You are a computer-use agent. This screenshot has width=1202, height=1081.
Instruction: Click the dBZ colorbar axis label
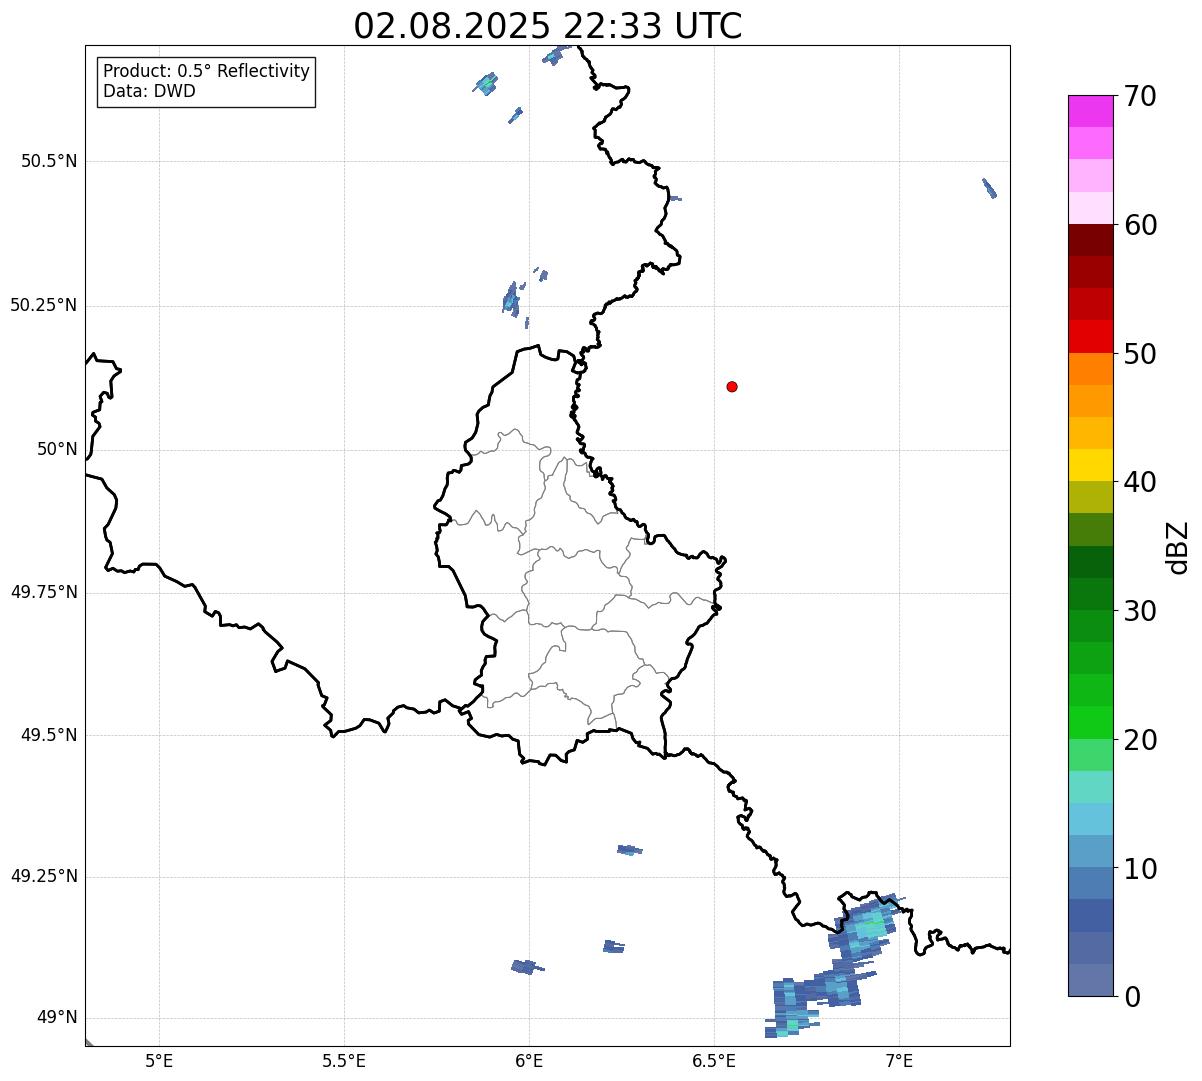1178,546
